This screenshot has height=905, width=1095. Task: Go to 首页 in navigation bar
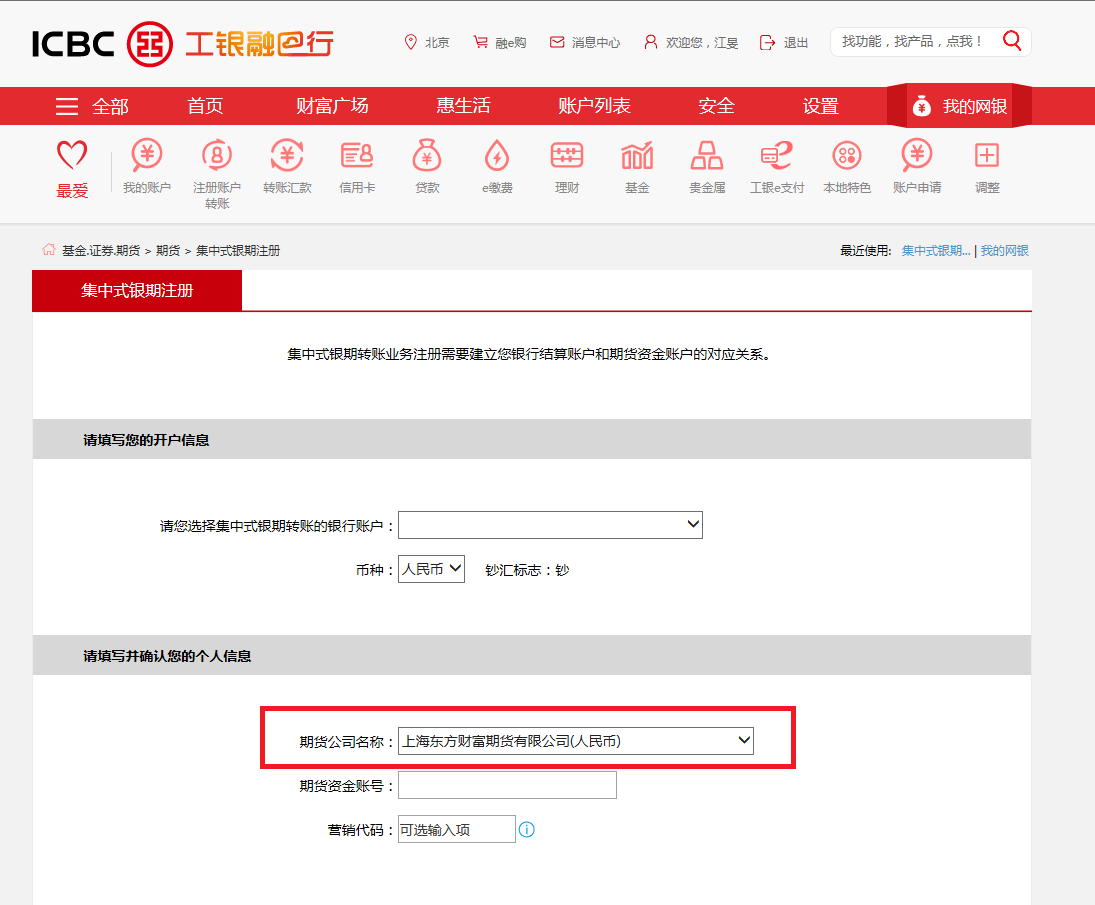[x=205, y=106]
